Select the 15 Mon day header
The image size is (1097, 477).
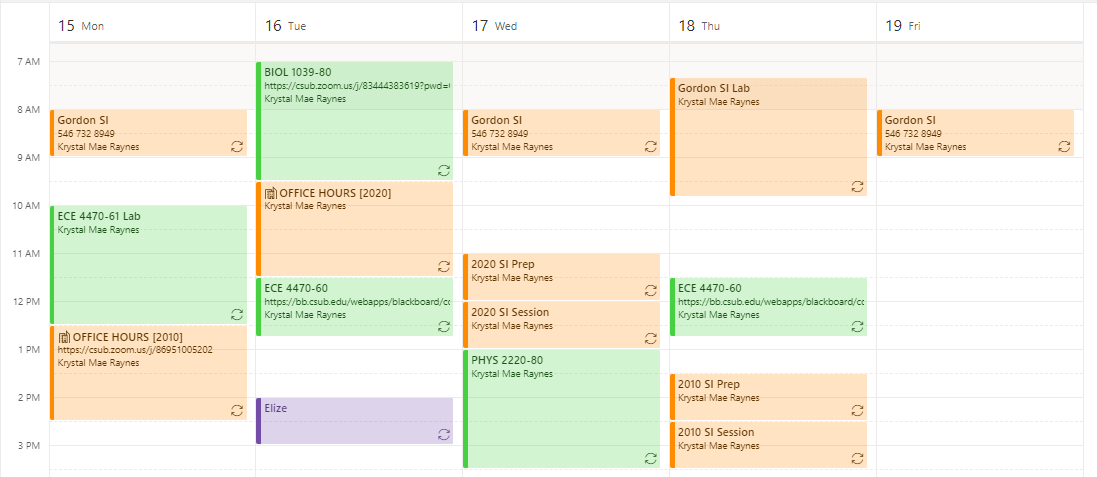(x=81, y=26)
